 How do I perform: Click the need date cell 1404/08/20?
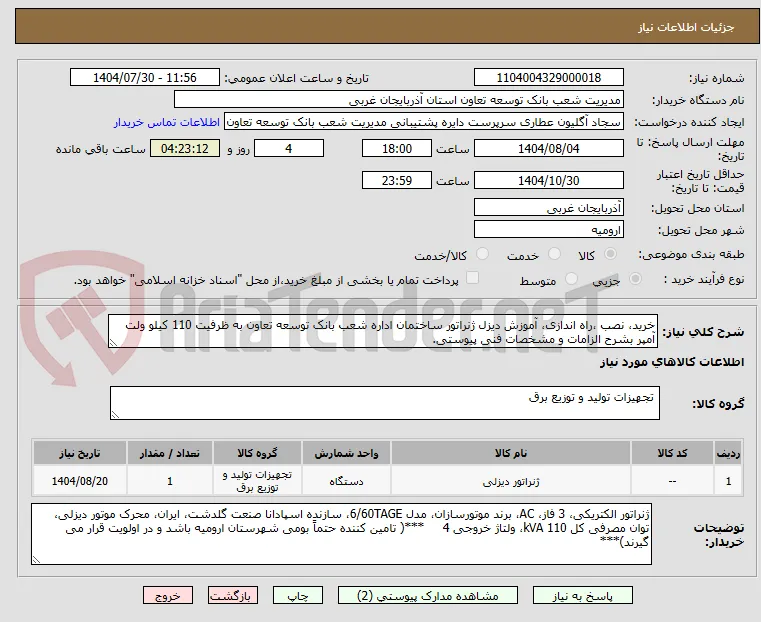click(80, 481)
